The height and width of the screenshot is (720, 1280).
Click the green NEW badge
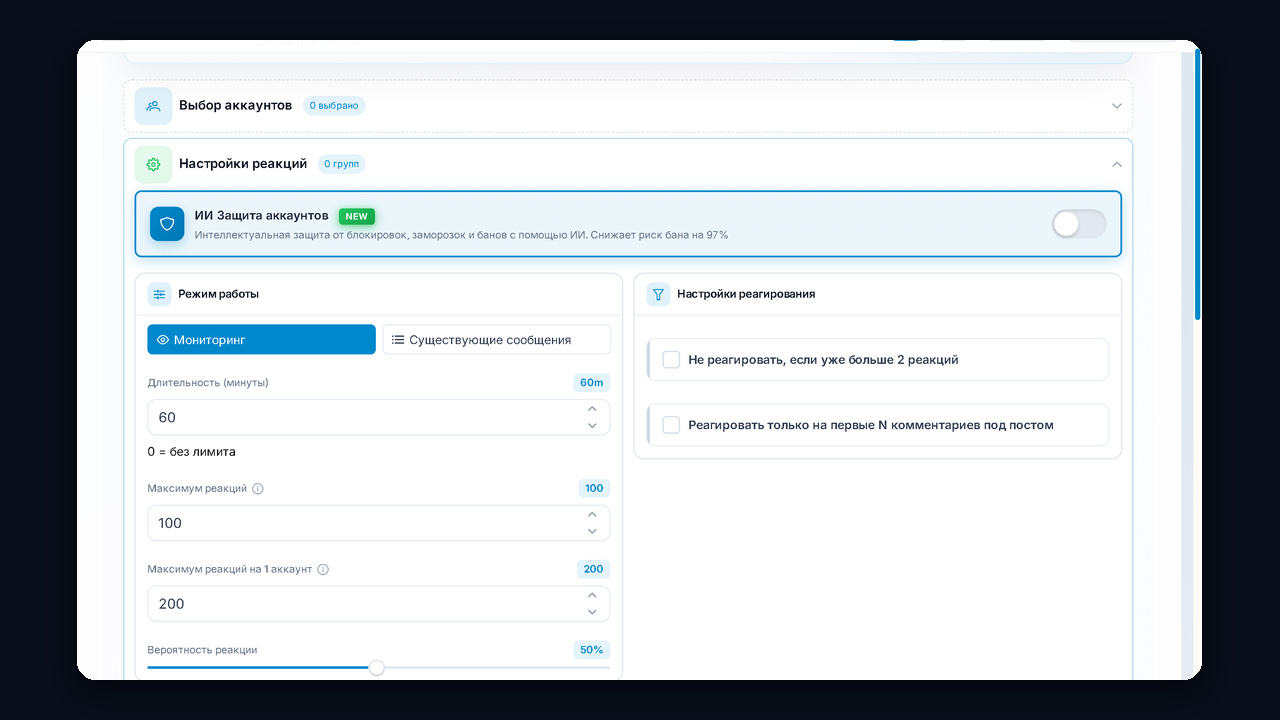(x=357, y=216)
